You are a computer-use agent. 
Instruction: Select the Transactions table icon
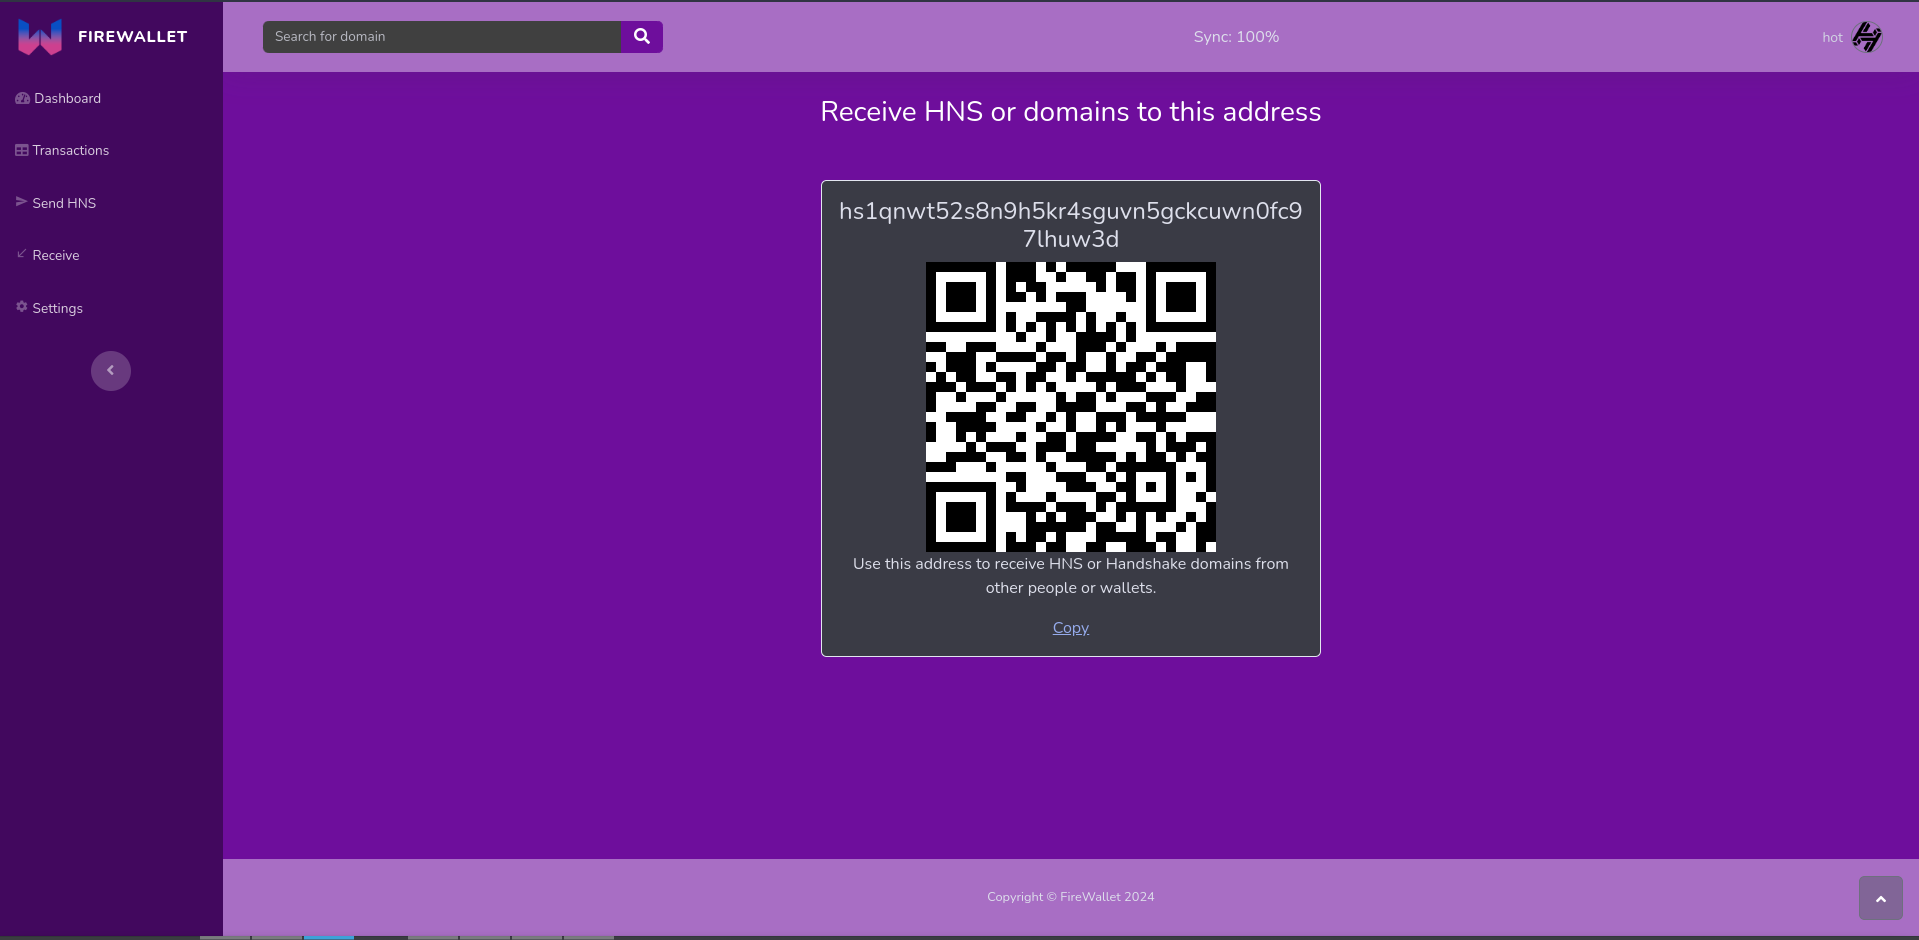click(21, 150)
